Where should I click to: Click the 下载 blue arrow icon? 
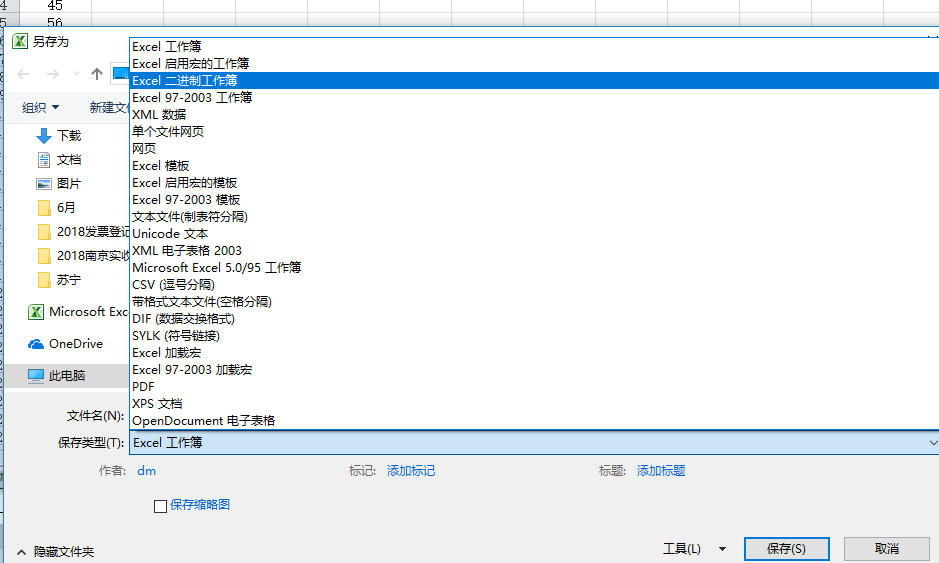pos(44,136)
